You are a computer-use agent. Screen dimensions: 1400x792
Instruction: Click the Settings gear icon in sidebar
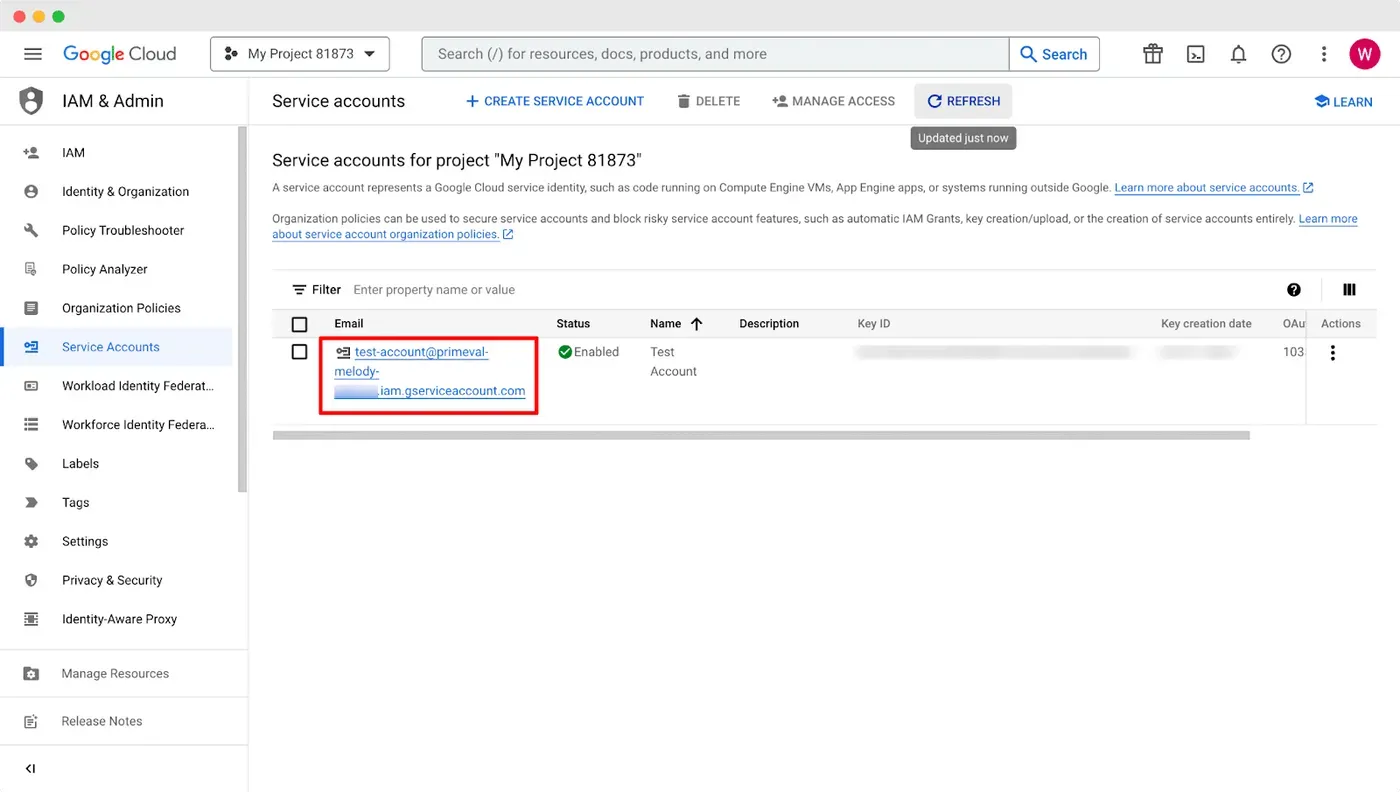pyautogui.click(x=31, y=541)
